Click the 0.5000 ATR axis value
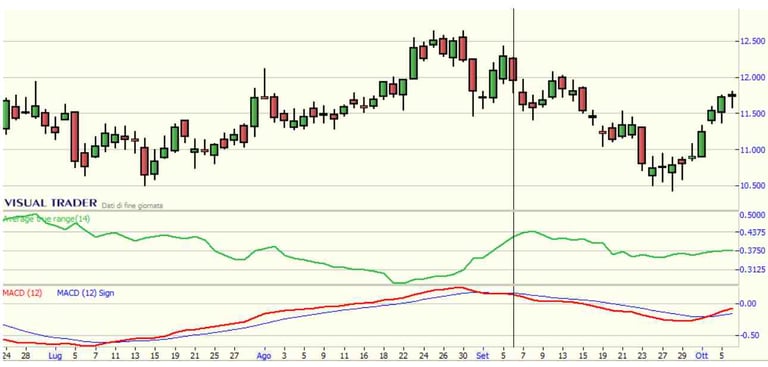 [x=751, y=215]
